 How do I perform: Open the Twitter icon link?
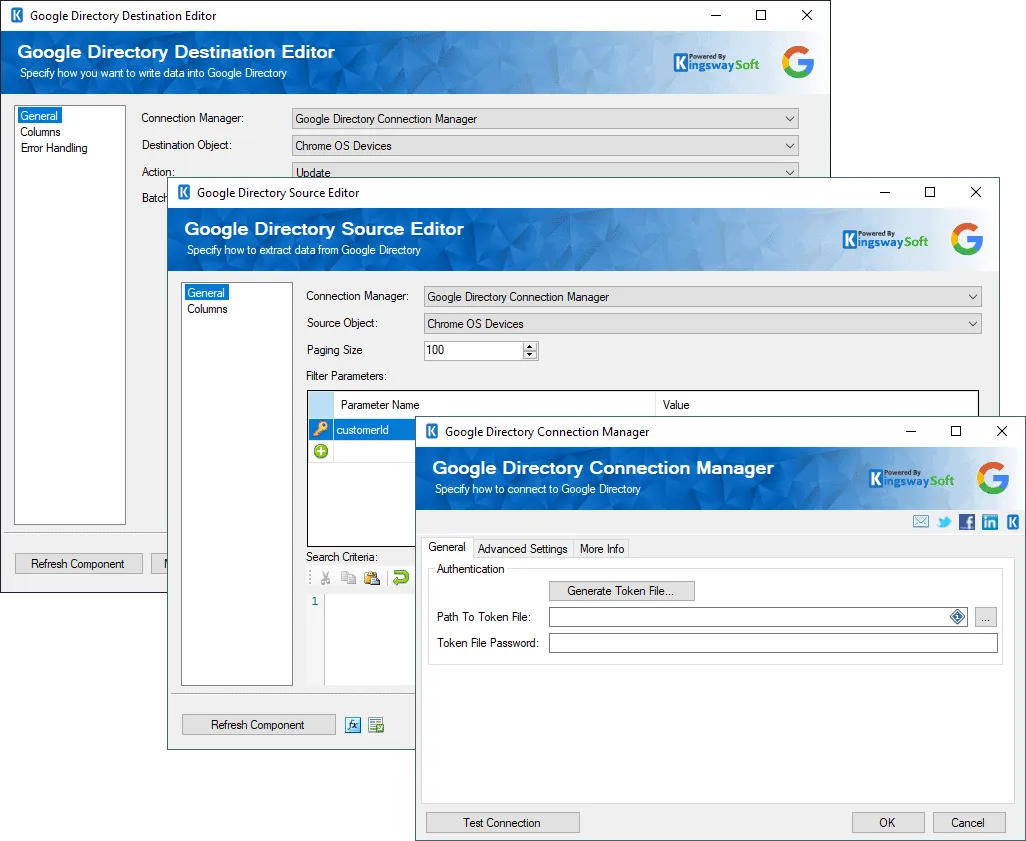(x=944, y=522)
